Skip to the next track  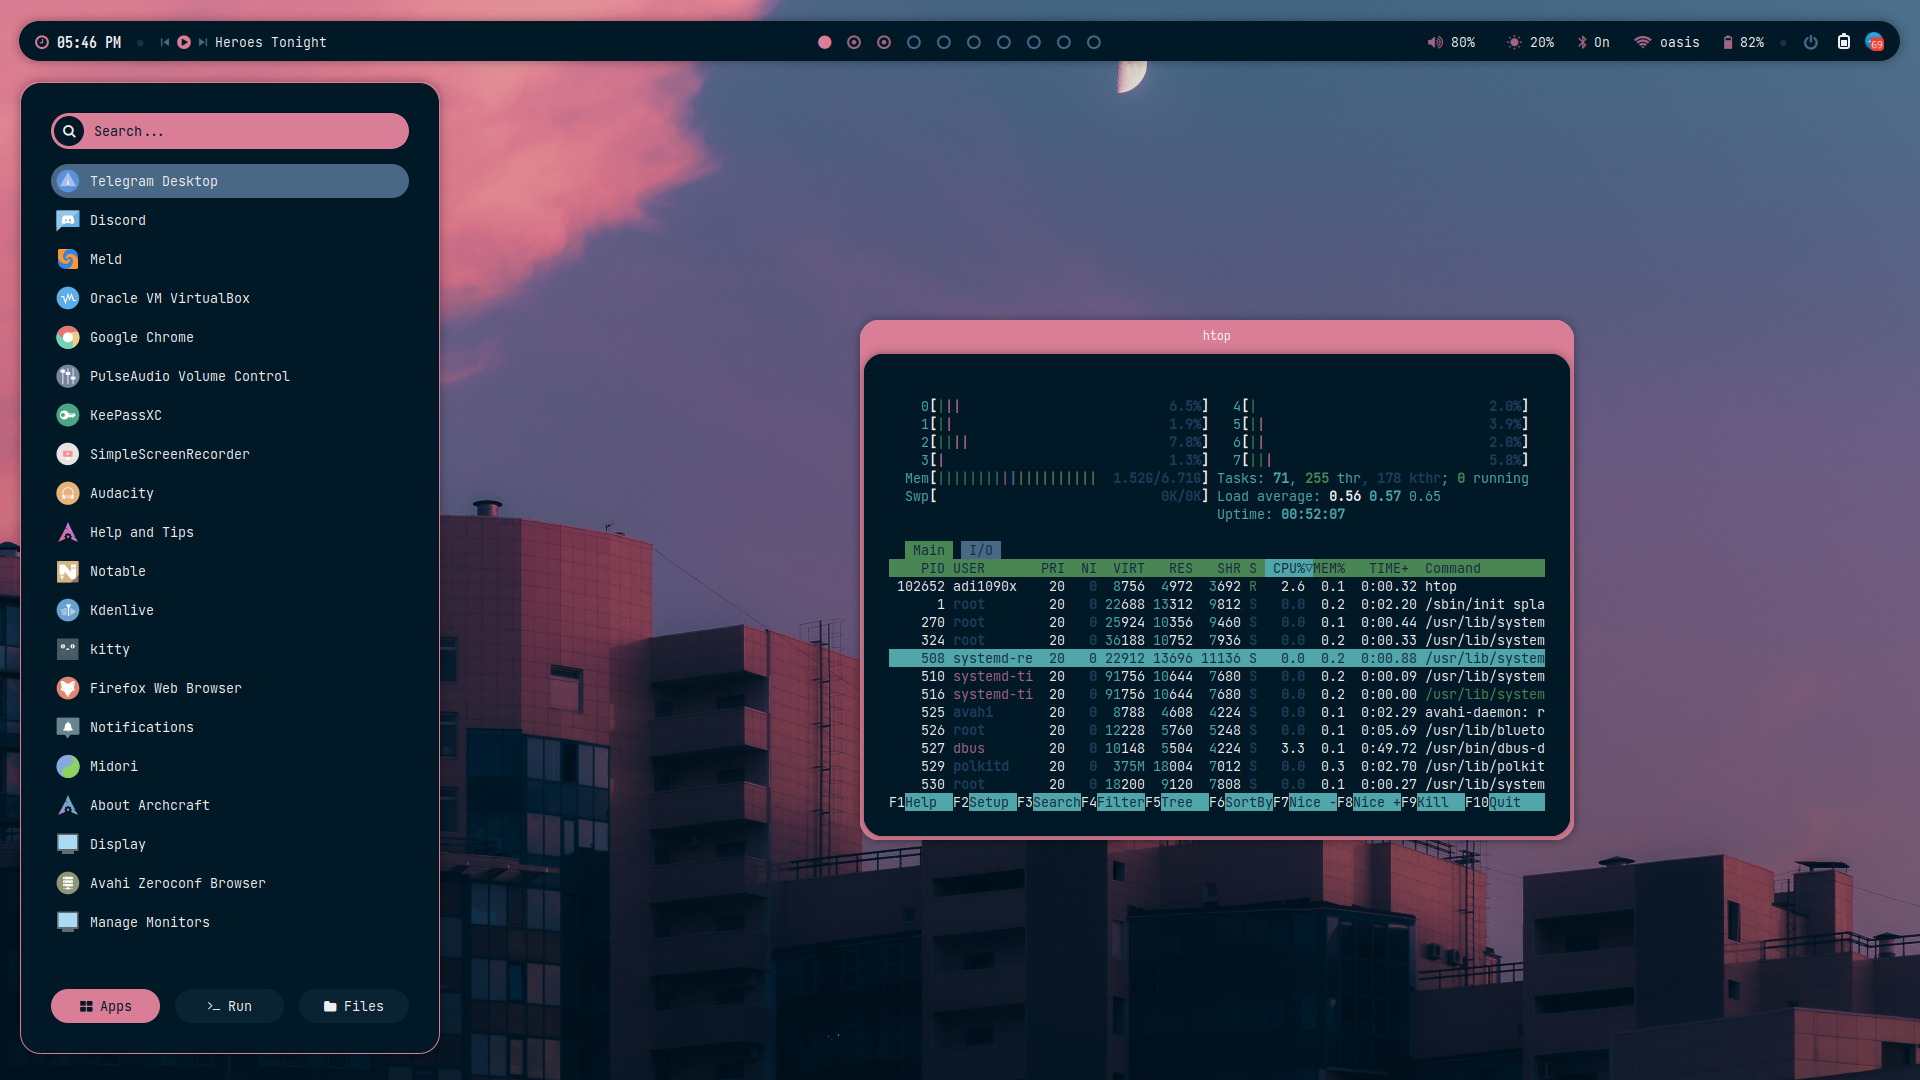203,42
